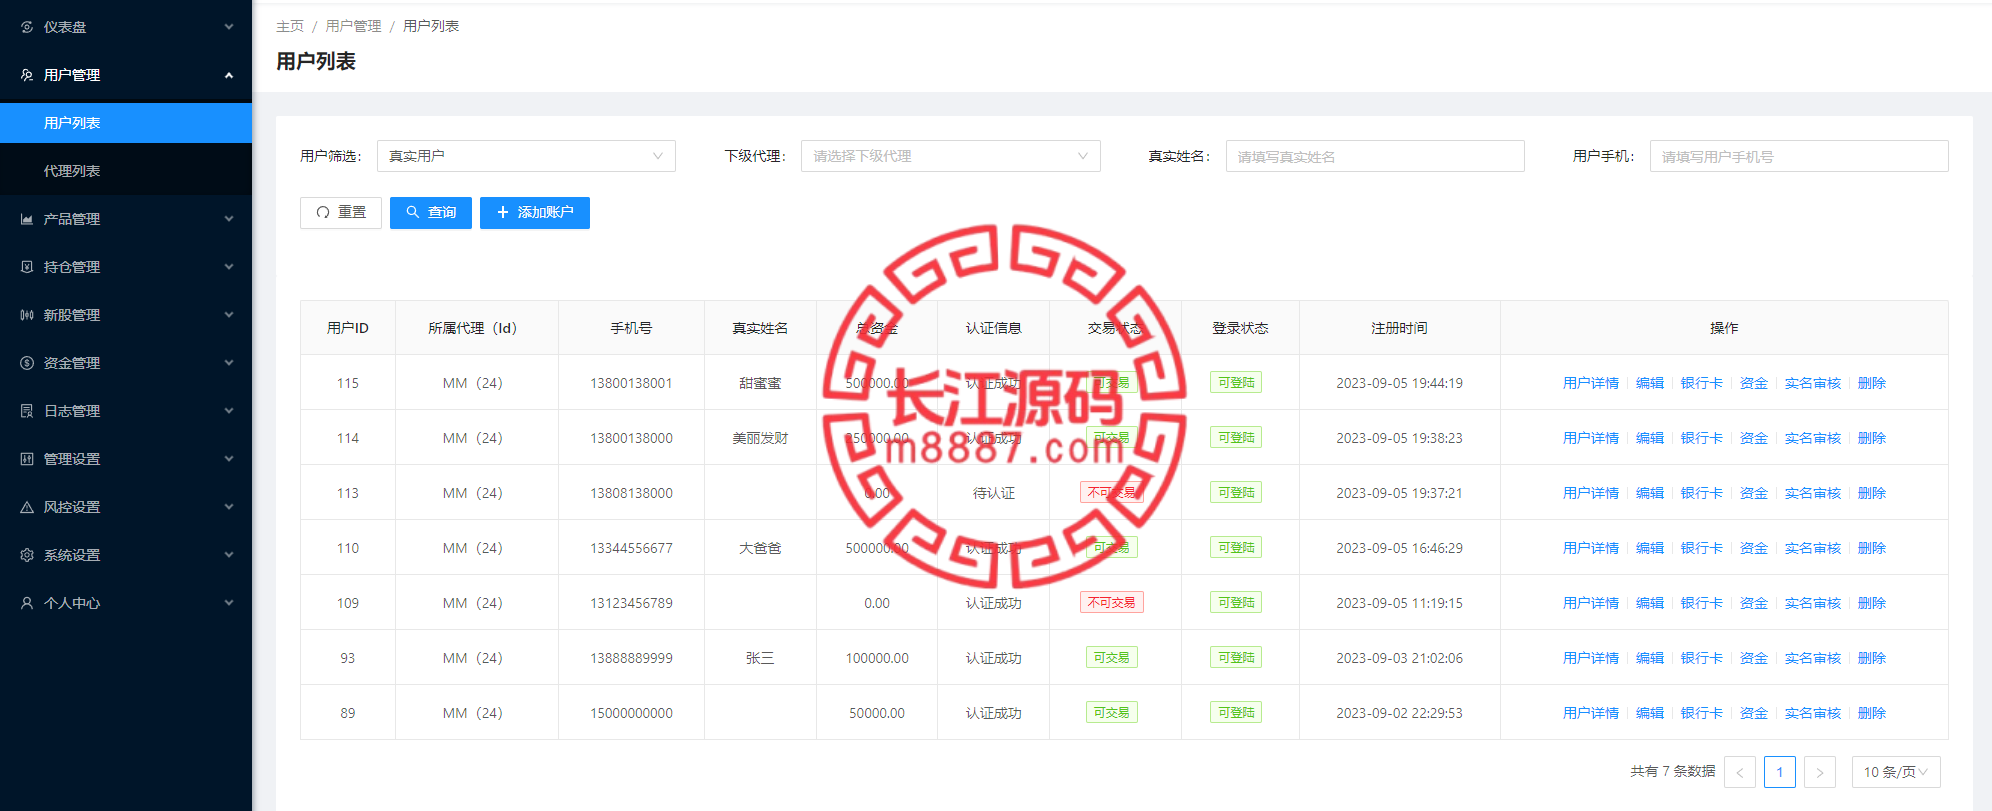Open the 个人中心 menu

[126, 603]
